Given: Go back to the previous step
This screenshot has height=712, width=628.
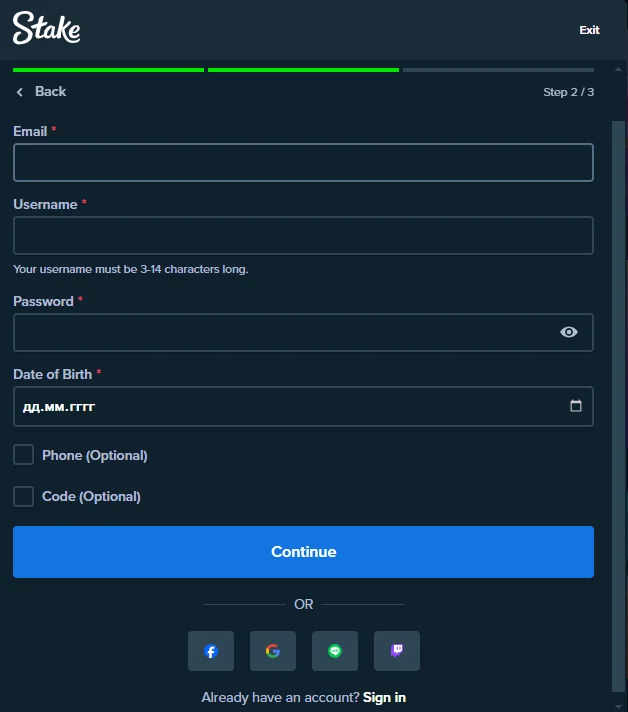Looking at the screenshot, I should 41,91.
